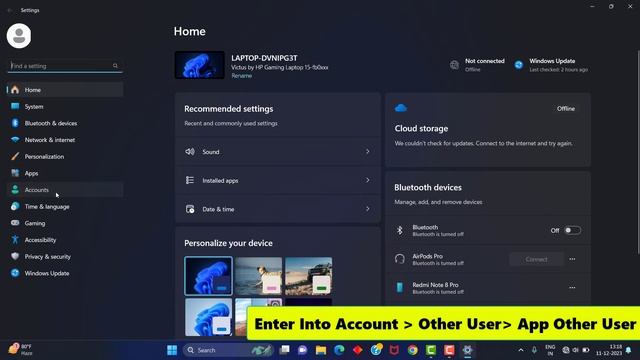
Task: Open Privacy & security settings
Action: point(65,257)
